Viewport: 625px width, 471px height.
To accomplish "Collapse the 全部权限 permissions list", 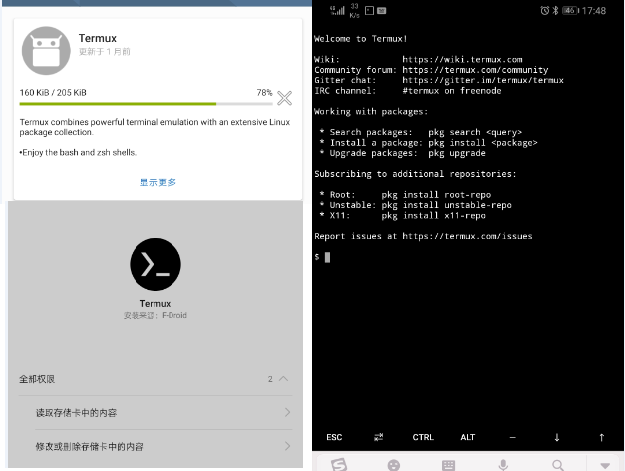I will coord(283,379).
